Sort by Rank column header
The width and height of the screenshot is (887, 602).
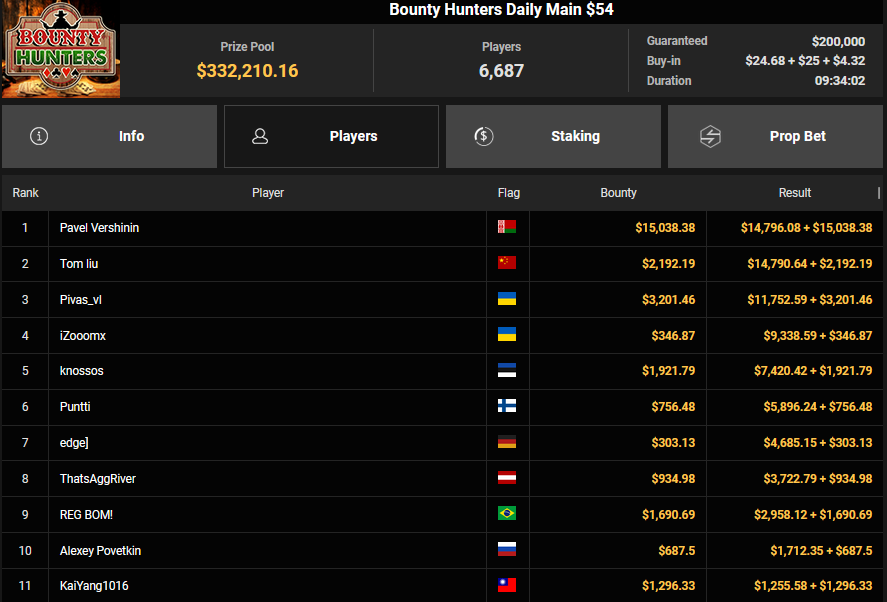coord(26,193)
